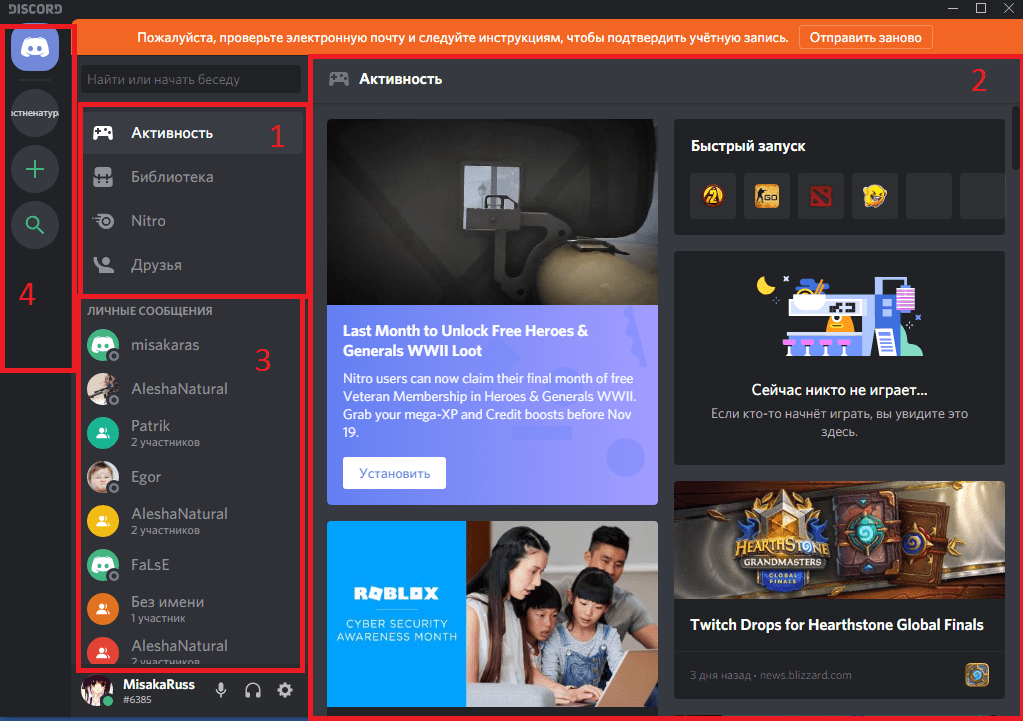
Task: Open user settings gear icon
Action: (285, 690)
